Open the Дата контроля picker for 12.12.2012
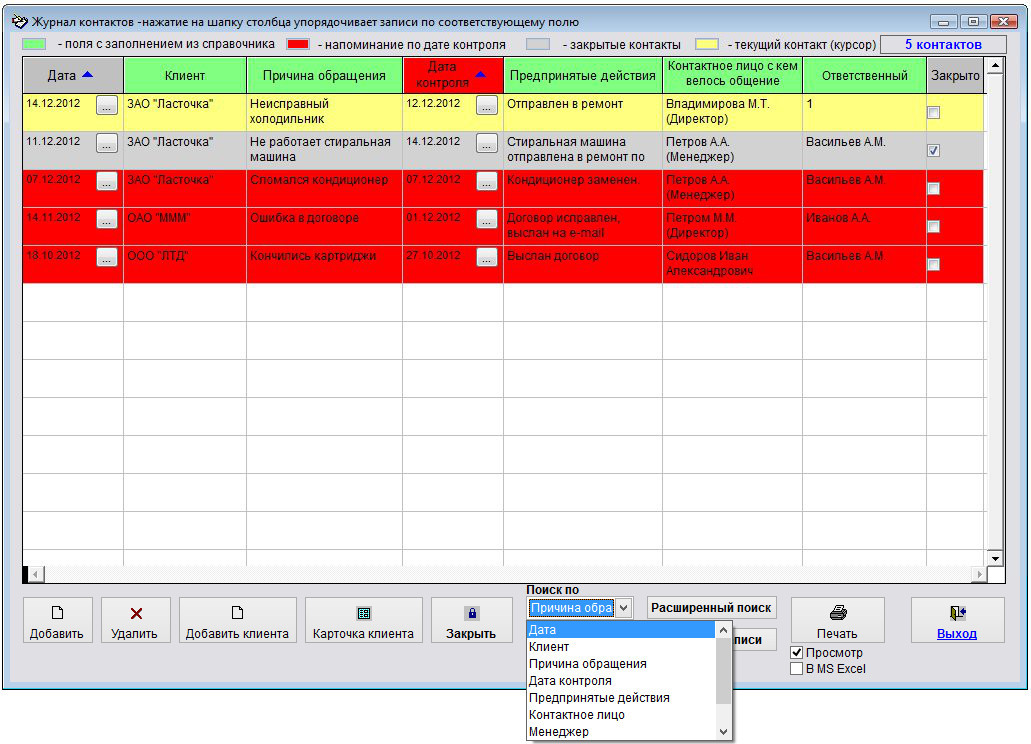Image resolution: width=1031 pixels, height=744 pixels. click(487, 105)
